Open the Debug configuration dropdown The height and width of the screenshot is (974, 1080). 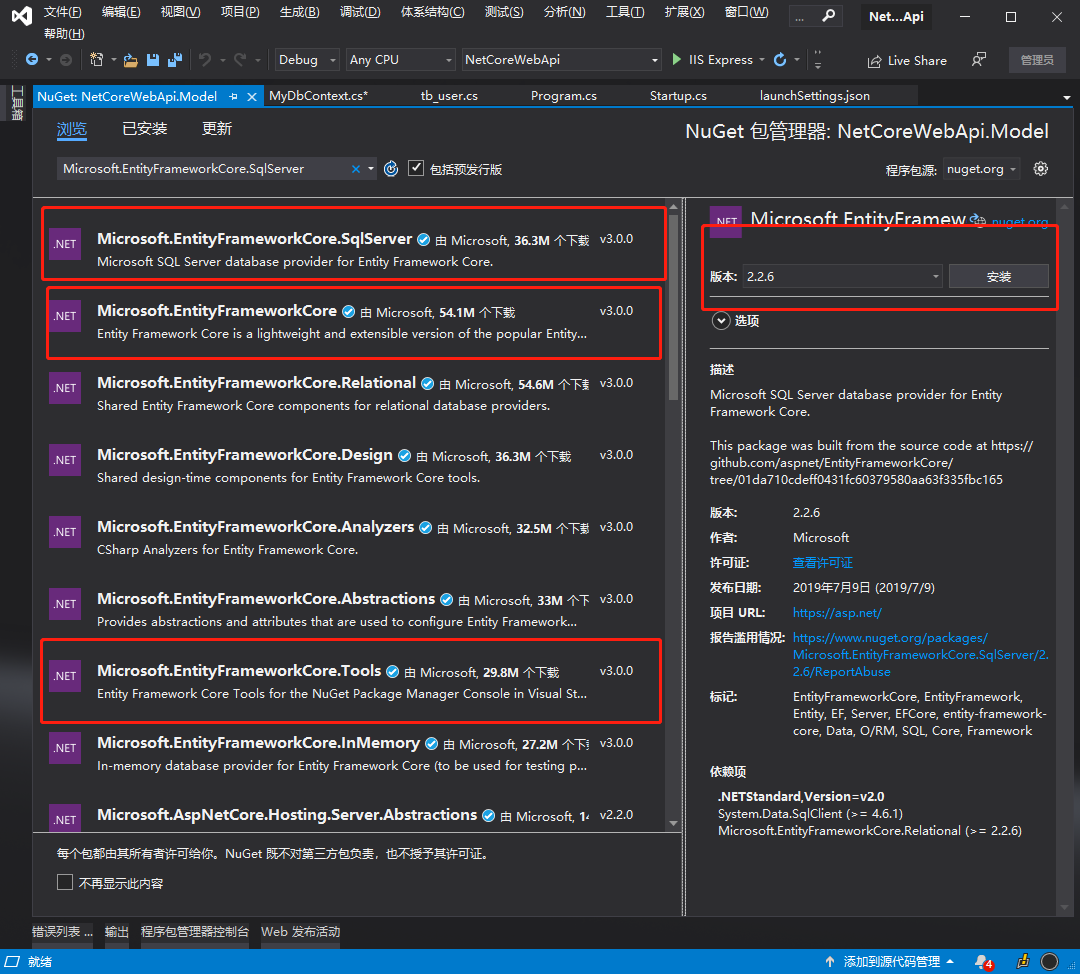coord(307,60)
